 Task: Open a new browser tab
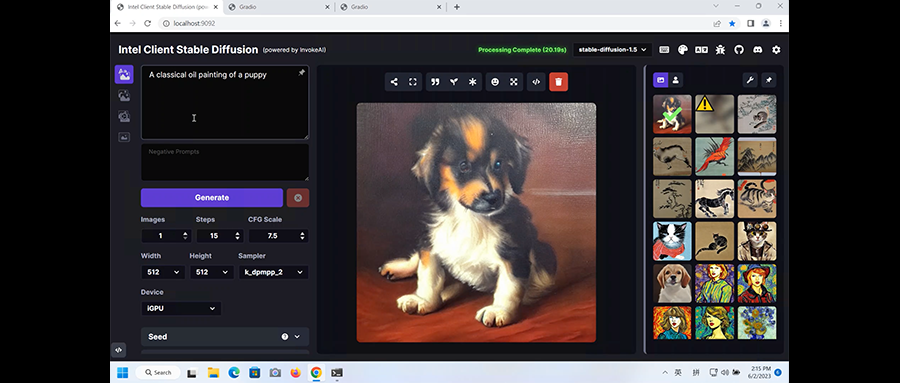pos(457,7)
